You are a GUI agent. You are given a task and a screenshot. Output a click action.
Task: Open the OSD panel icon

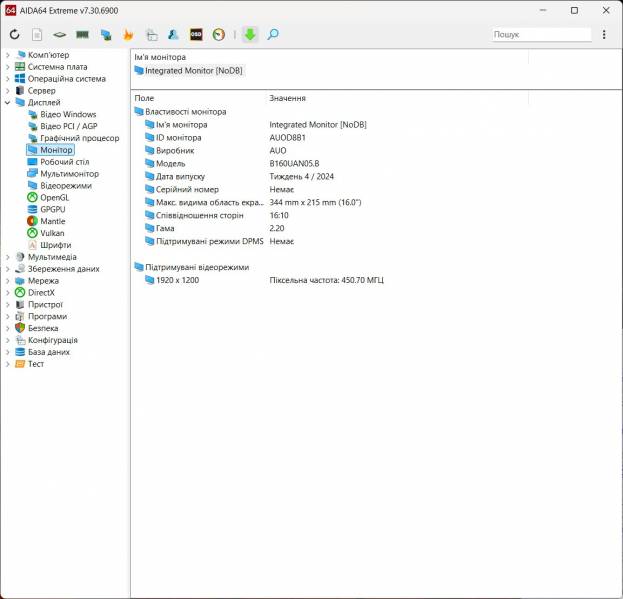[x=196, y=35]
